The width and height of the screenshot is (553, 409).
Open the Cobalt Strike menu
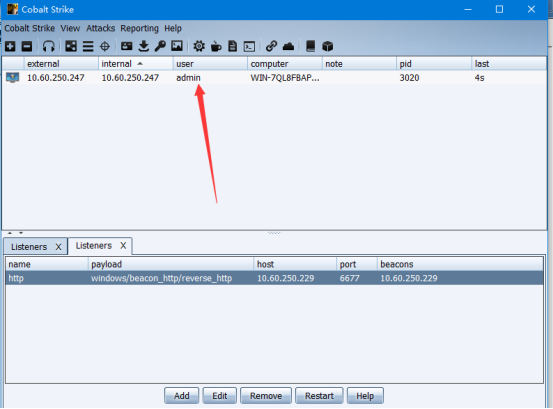pos(30,28)
